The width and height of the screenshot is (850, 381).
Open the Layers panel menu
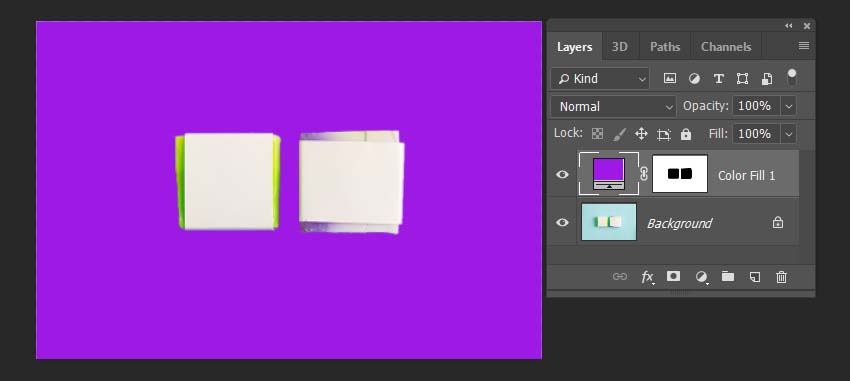point(804,46)
